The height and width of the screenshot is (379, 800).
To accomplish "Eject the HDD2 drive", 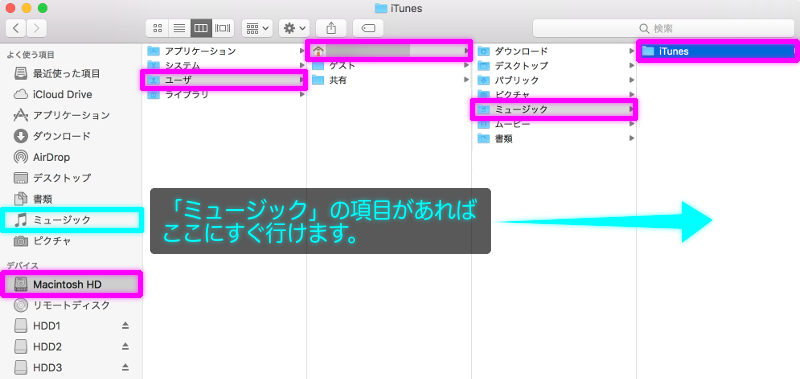I will point(126,347).
